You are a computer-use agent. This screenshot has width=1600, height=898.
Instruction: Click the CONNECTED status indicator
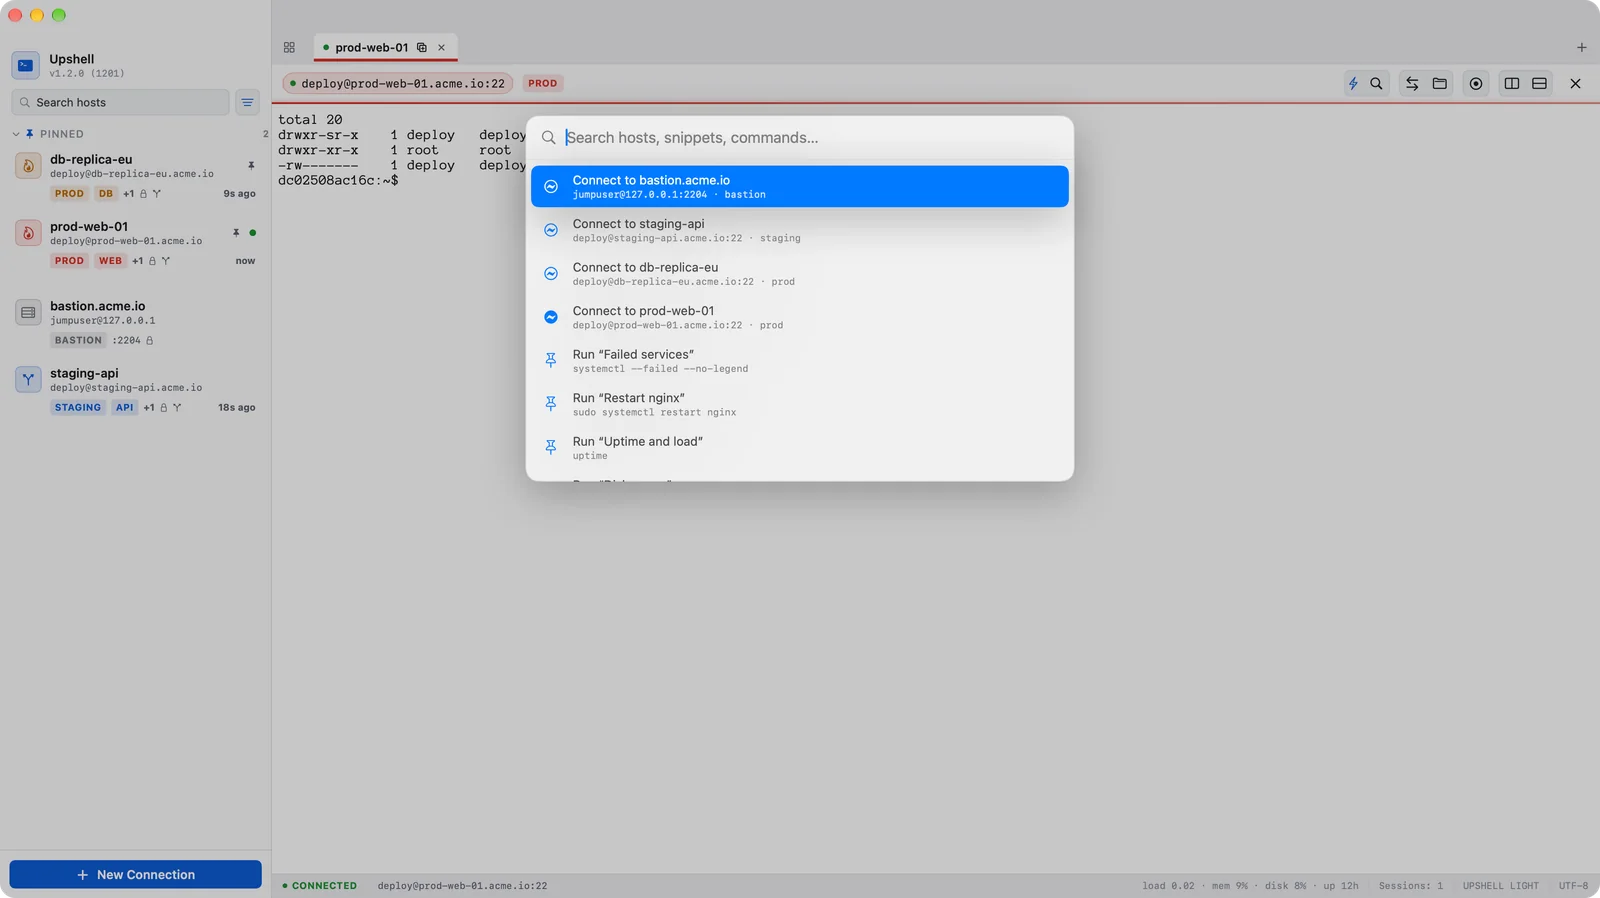pos(320,886)
